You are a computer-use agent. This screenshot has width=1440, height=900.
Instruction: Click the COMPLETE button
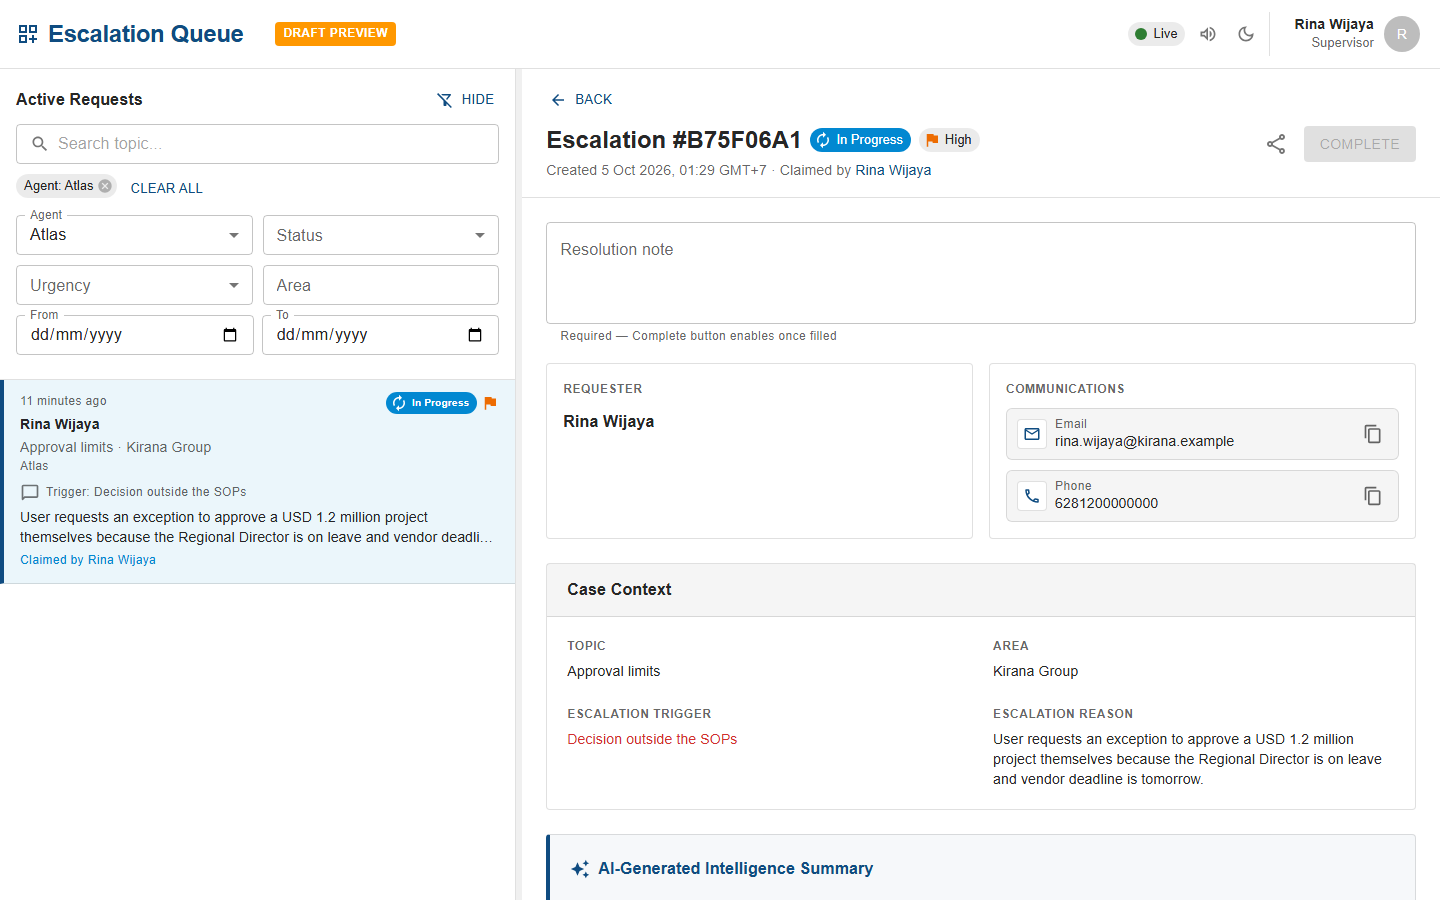(x=1359, y=144)
